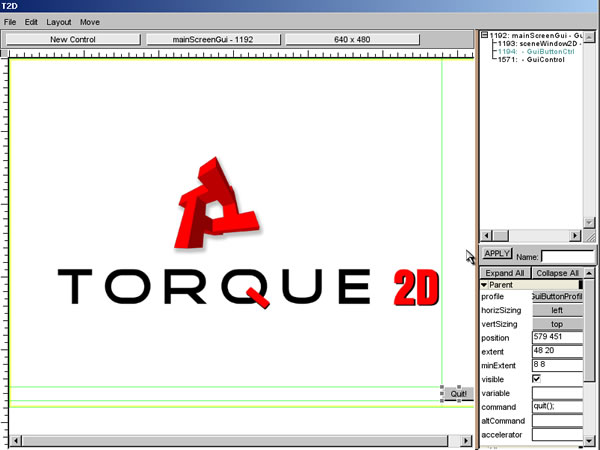600x450 pixels.
Task: Click the altCommand input field
Action: [x=558, y=421]
